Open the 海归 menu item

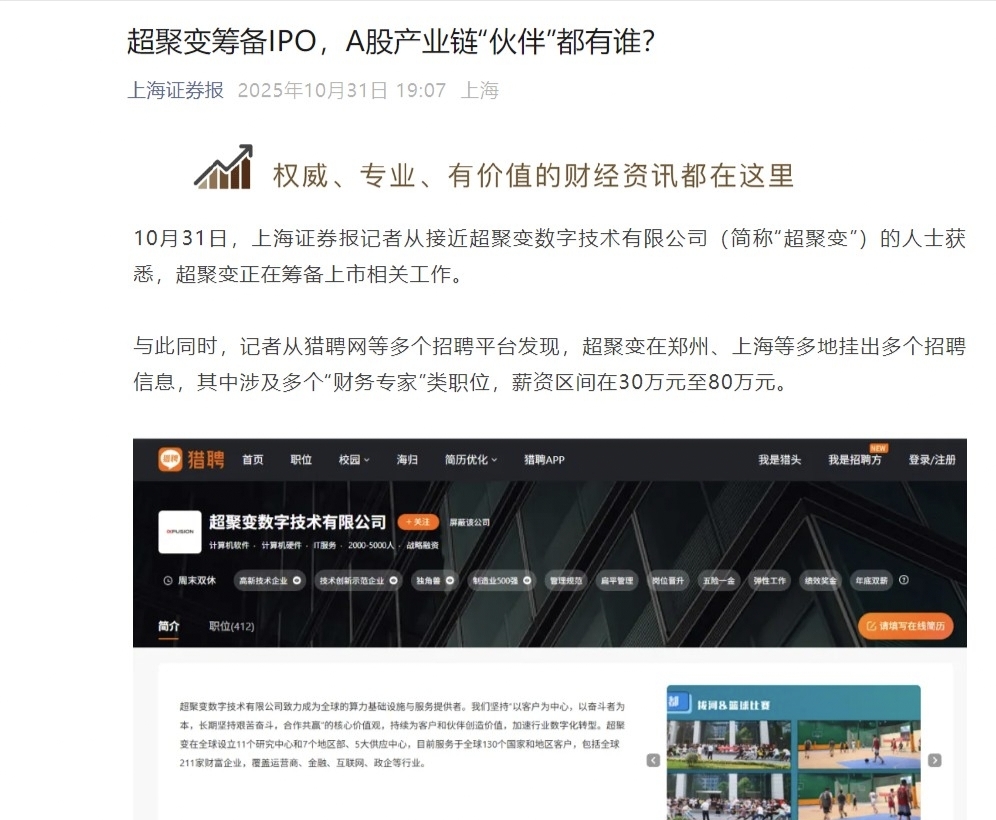pos(407,459)
